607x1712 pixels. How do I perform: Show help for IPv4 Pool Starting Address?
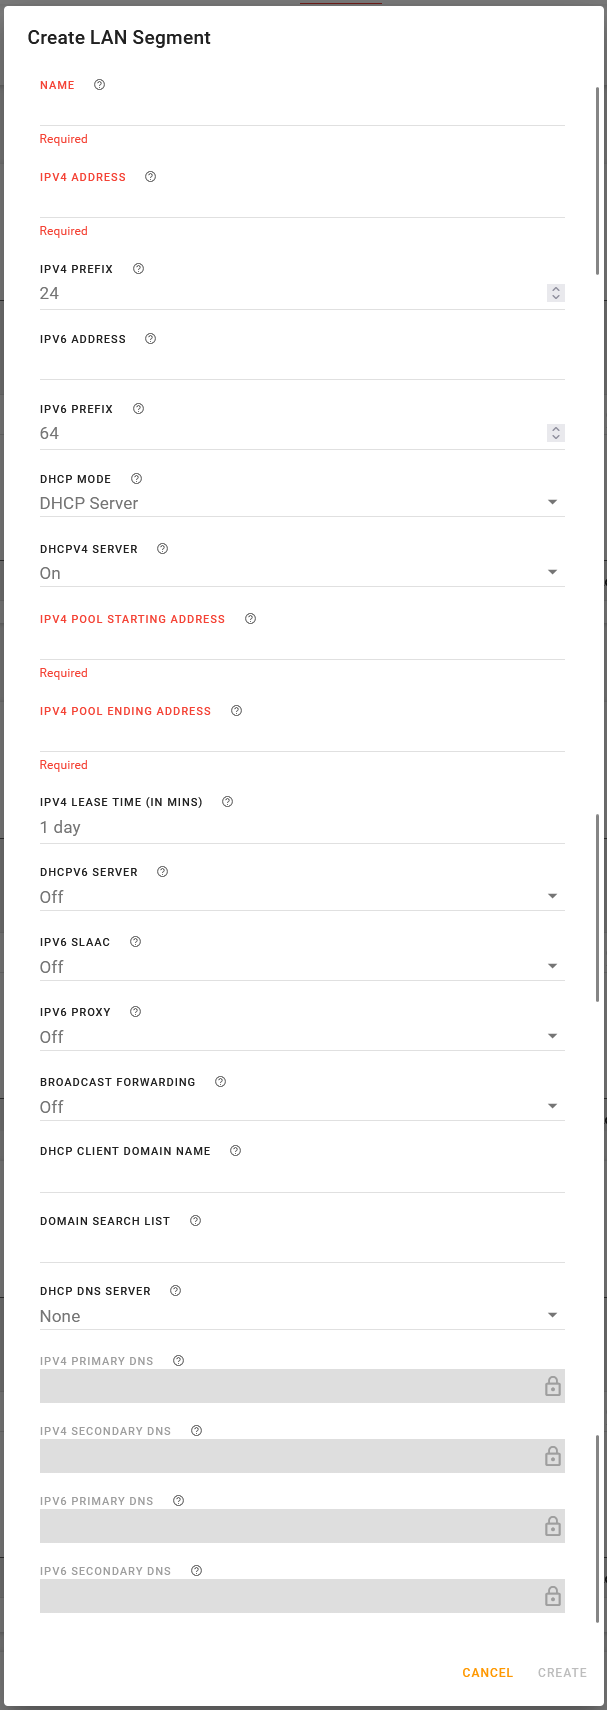pyautogui.click(x=250, y=619)
